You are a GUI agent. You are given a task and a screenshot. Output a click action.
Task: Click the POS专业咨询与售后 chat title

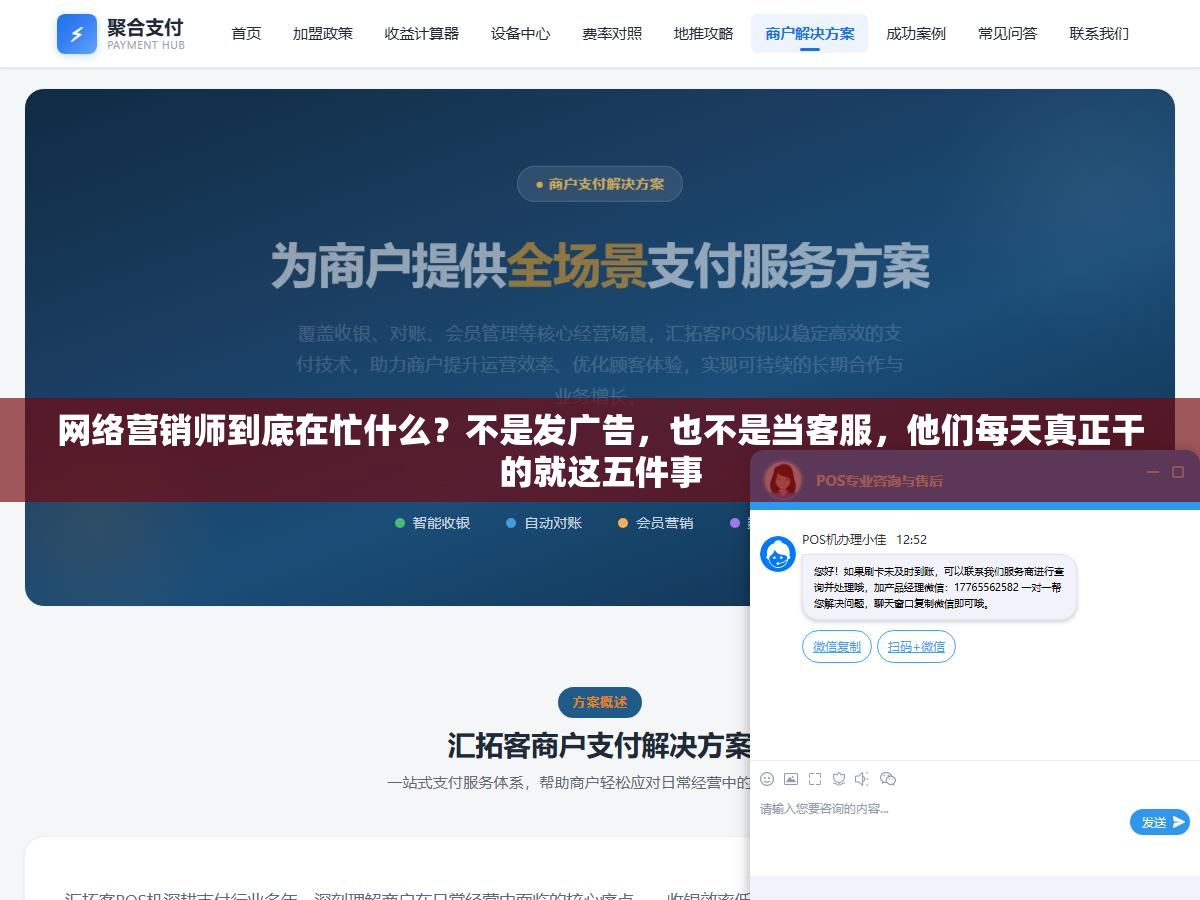coord(879,481)
